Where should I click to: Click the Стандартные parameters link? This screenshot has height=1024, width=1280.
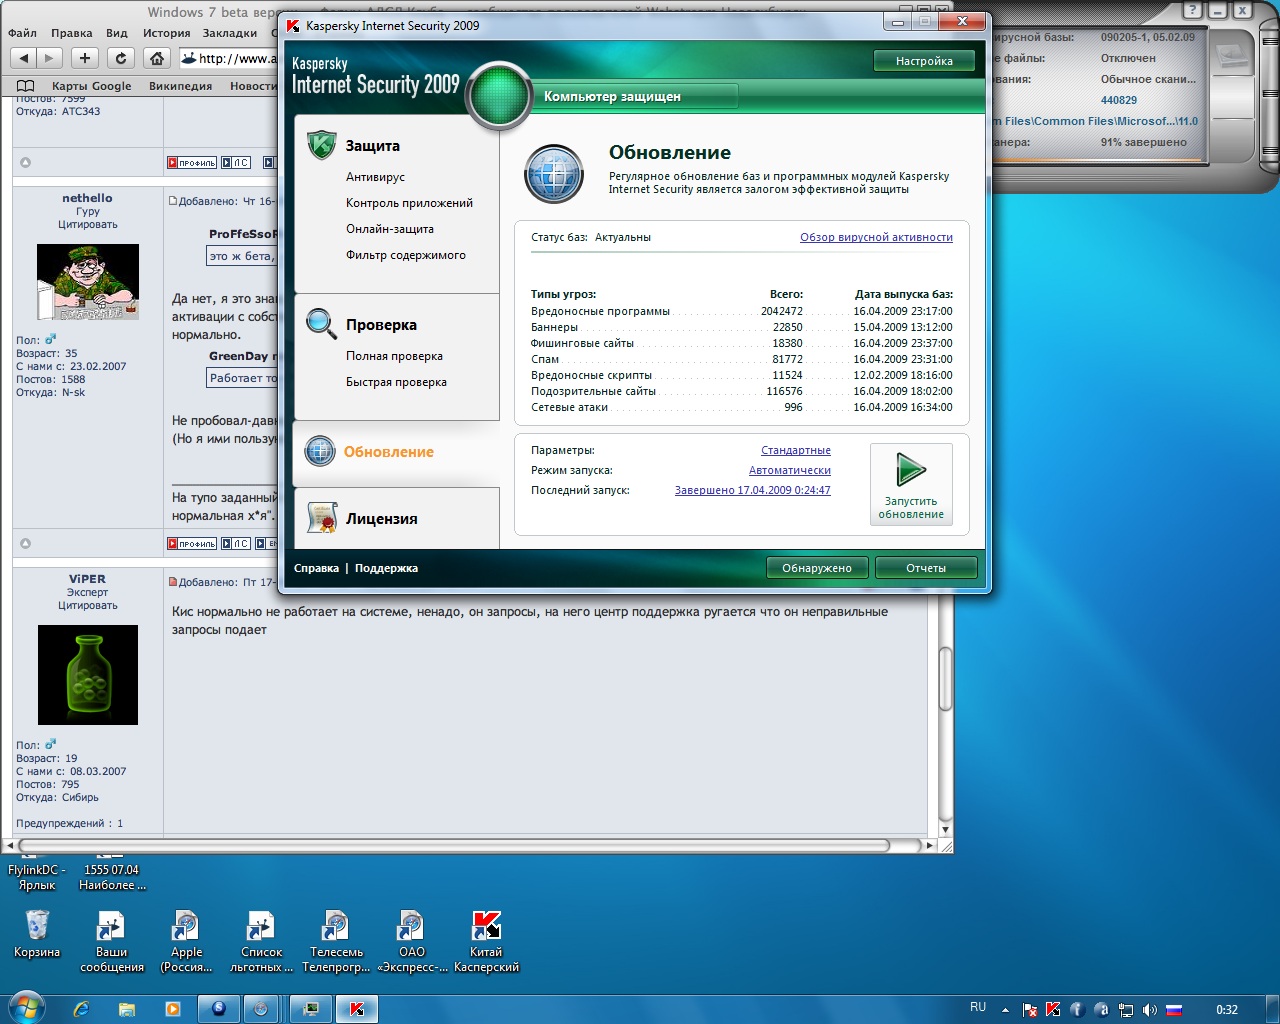796,451
